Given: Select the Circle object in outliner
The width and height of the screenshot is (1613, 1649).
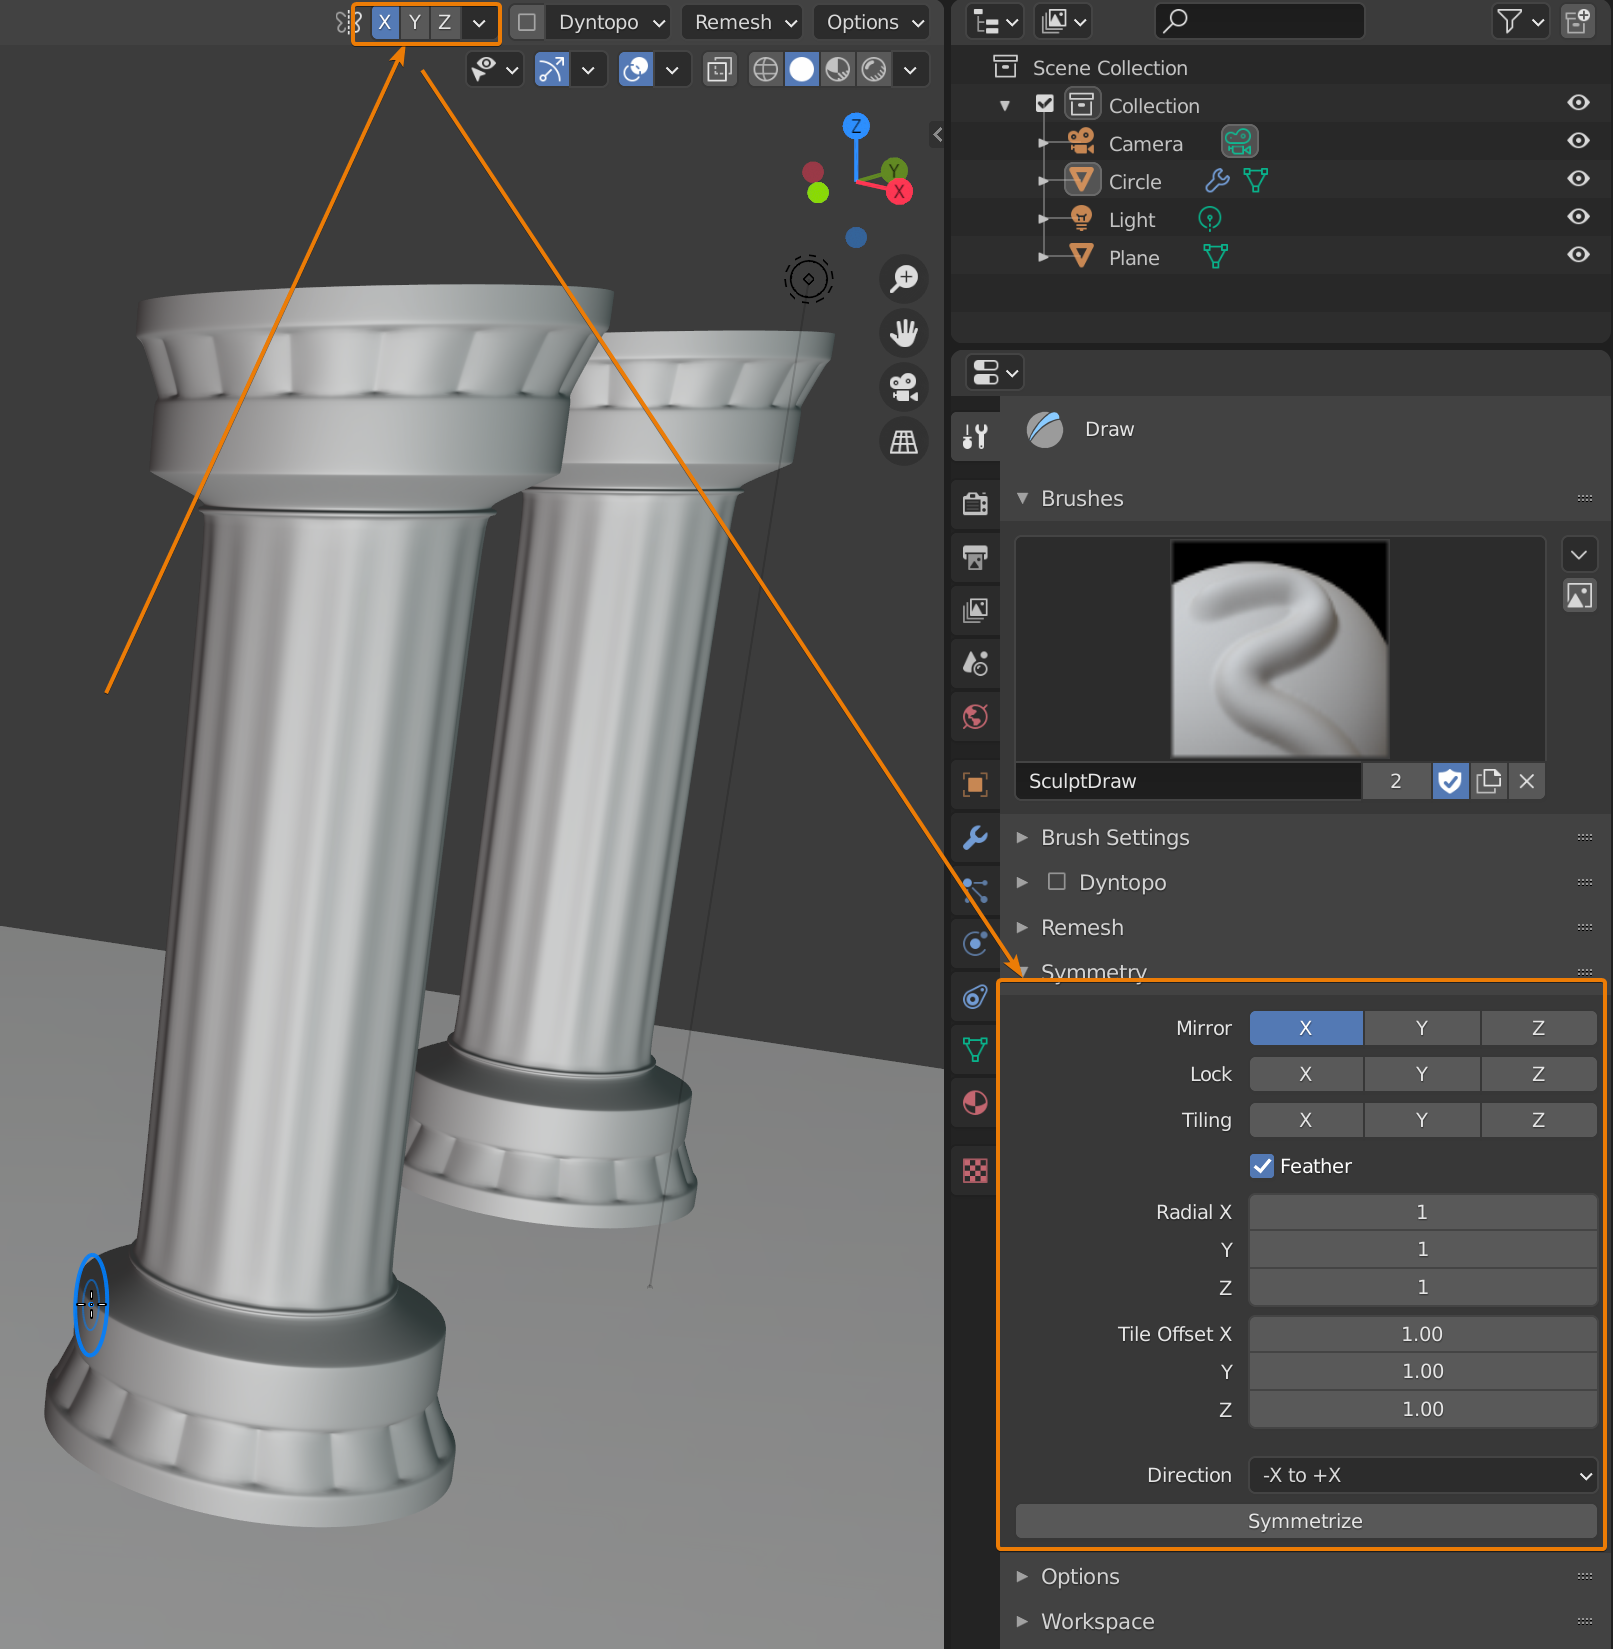Looking at the screenshot, I should [x=1134, y=182].
